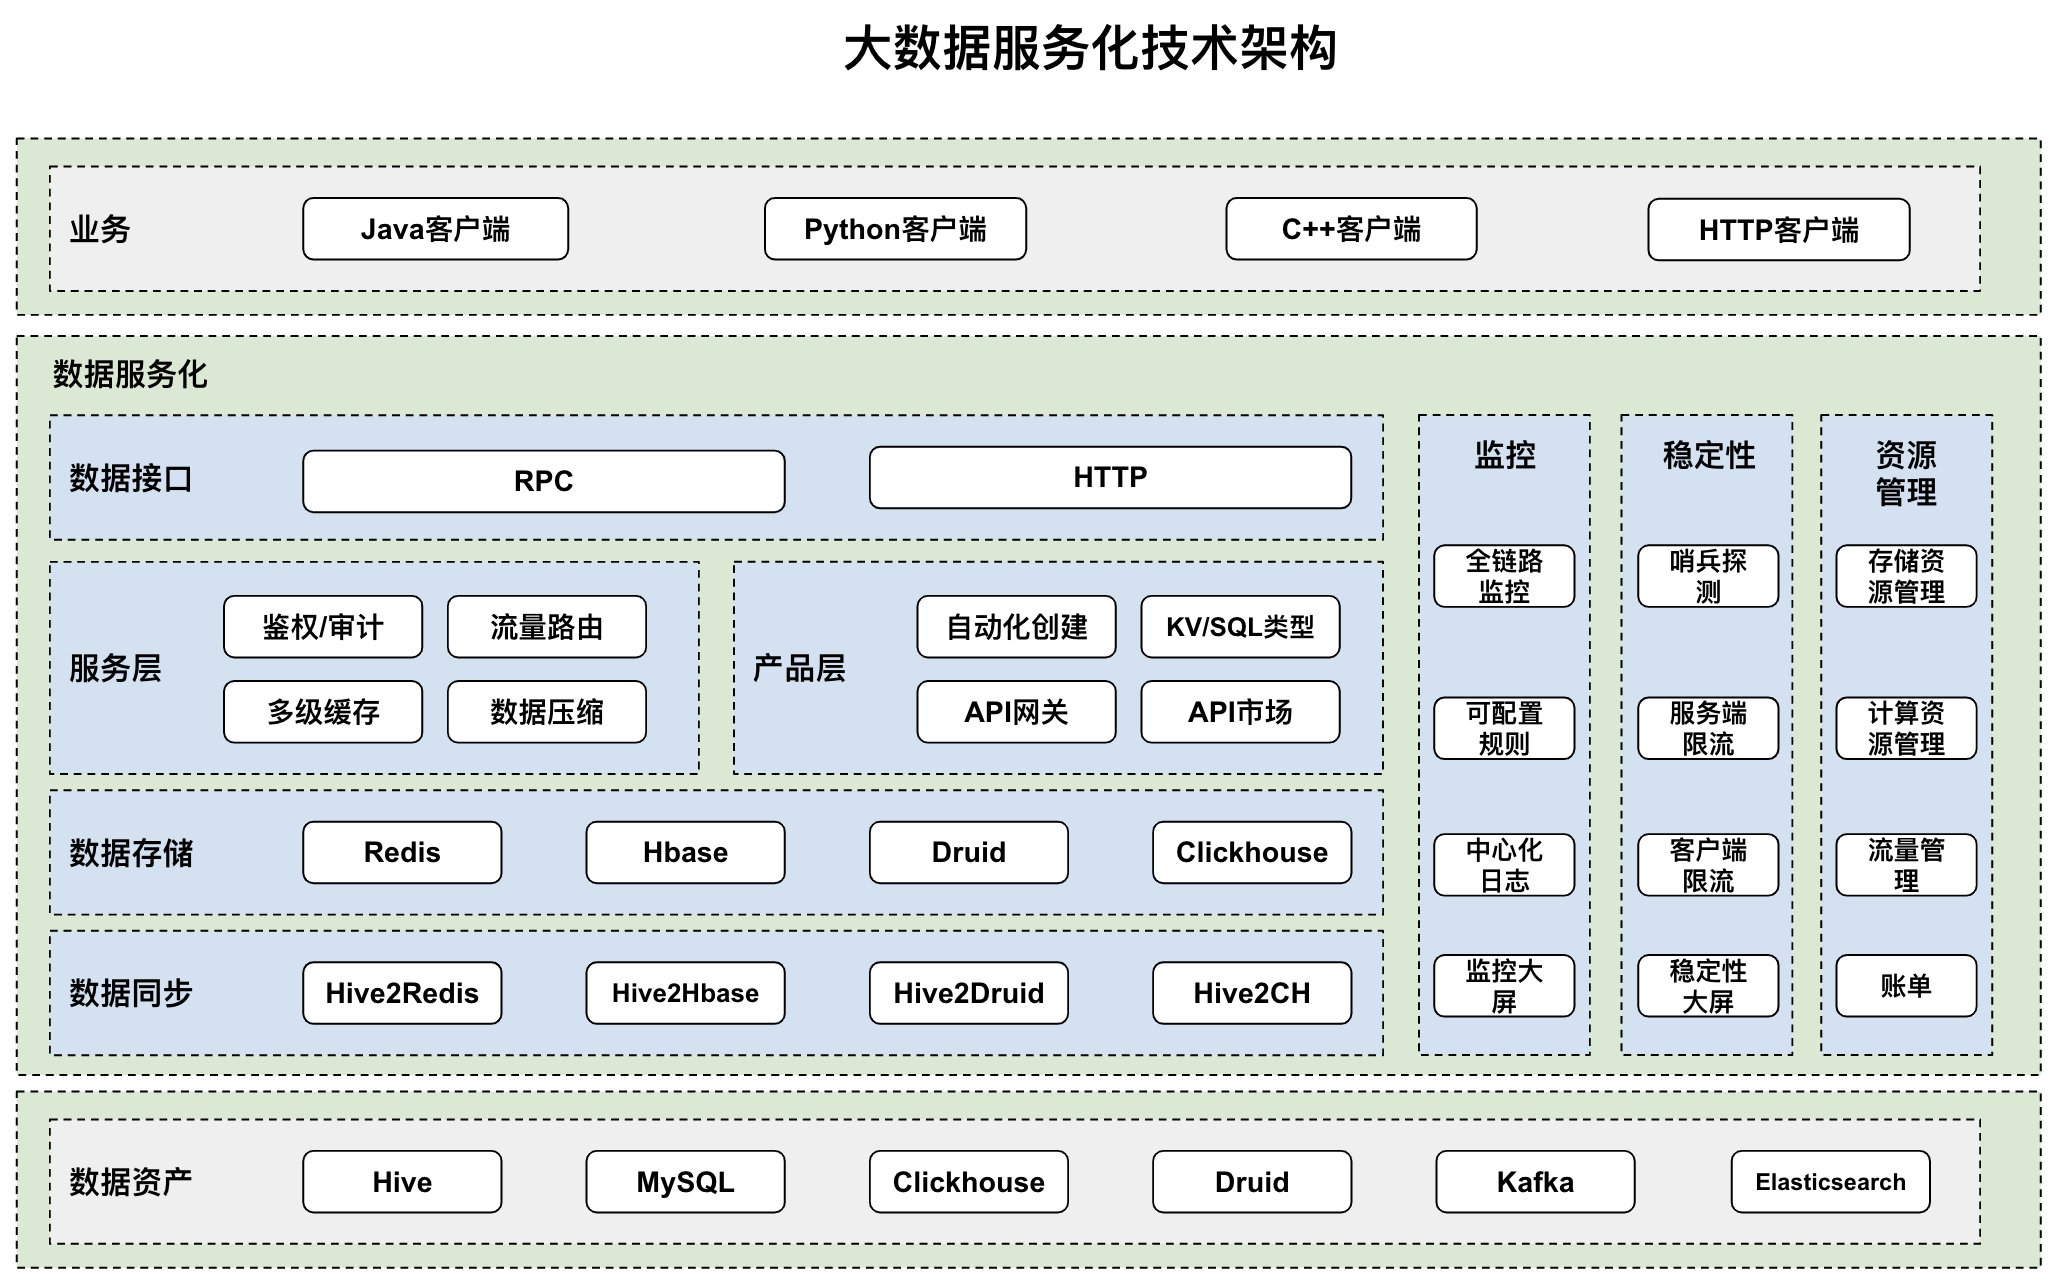Click the API网关 box

coord(1016,712)
